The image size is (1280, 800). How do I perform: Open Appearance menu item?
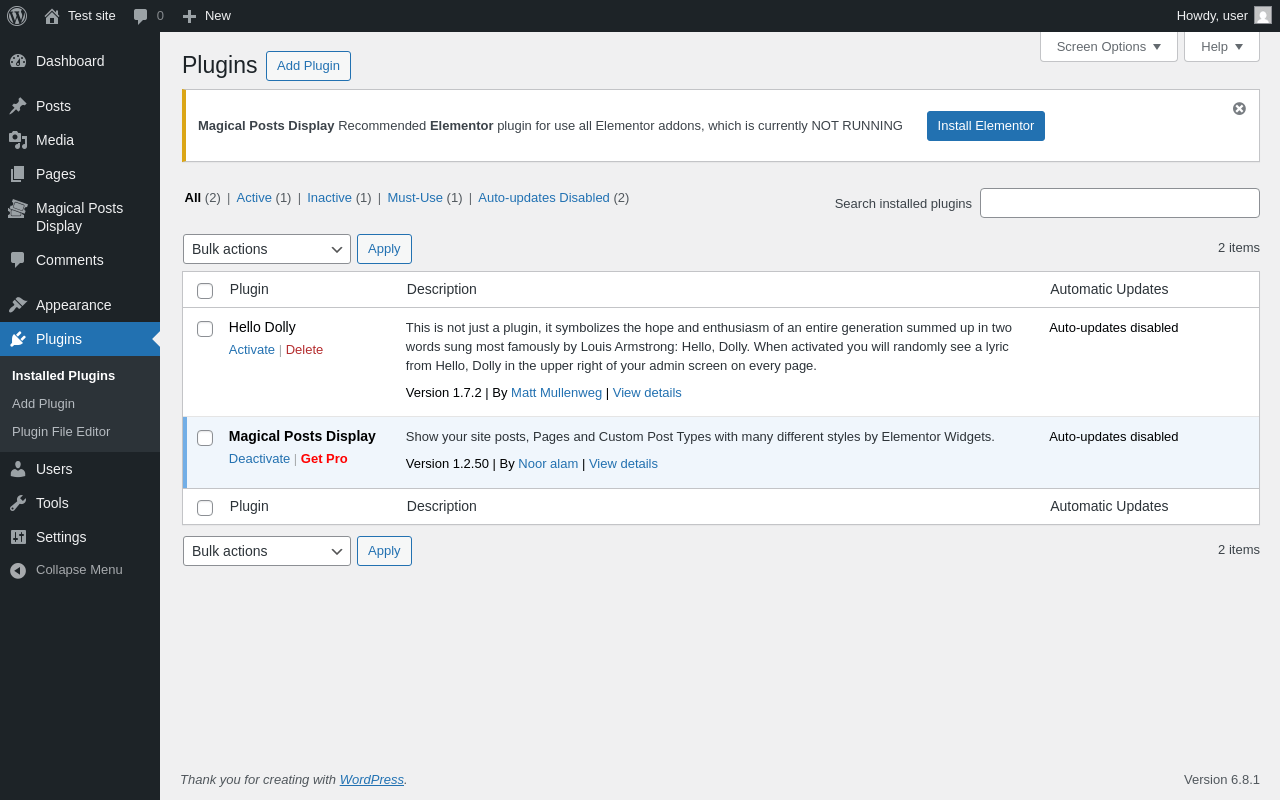point(80,305)
